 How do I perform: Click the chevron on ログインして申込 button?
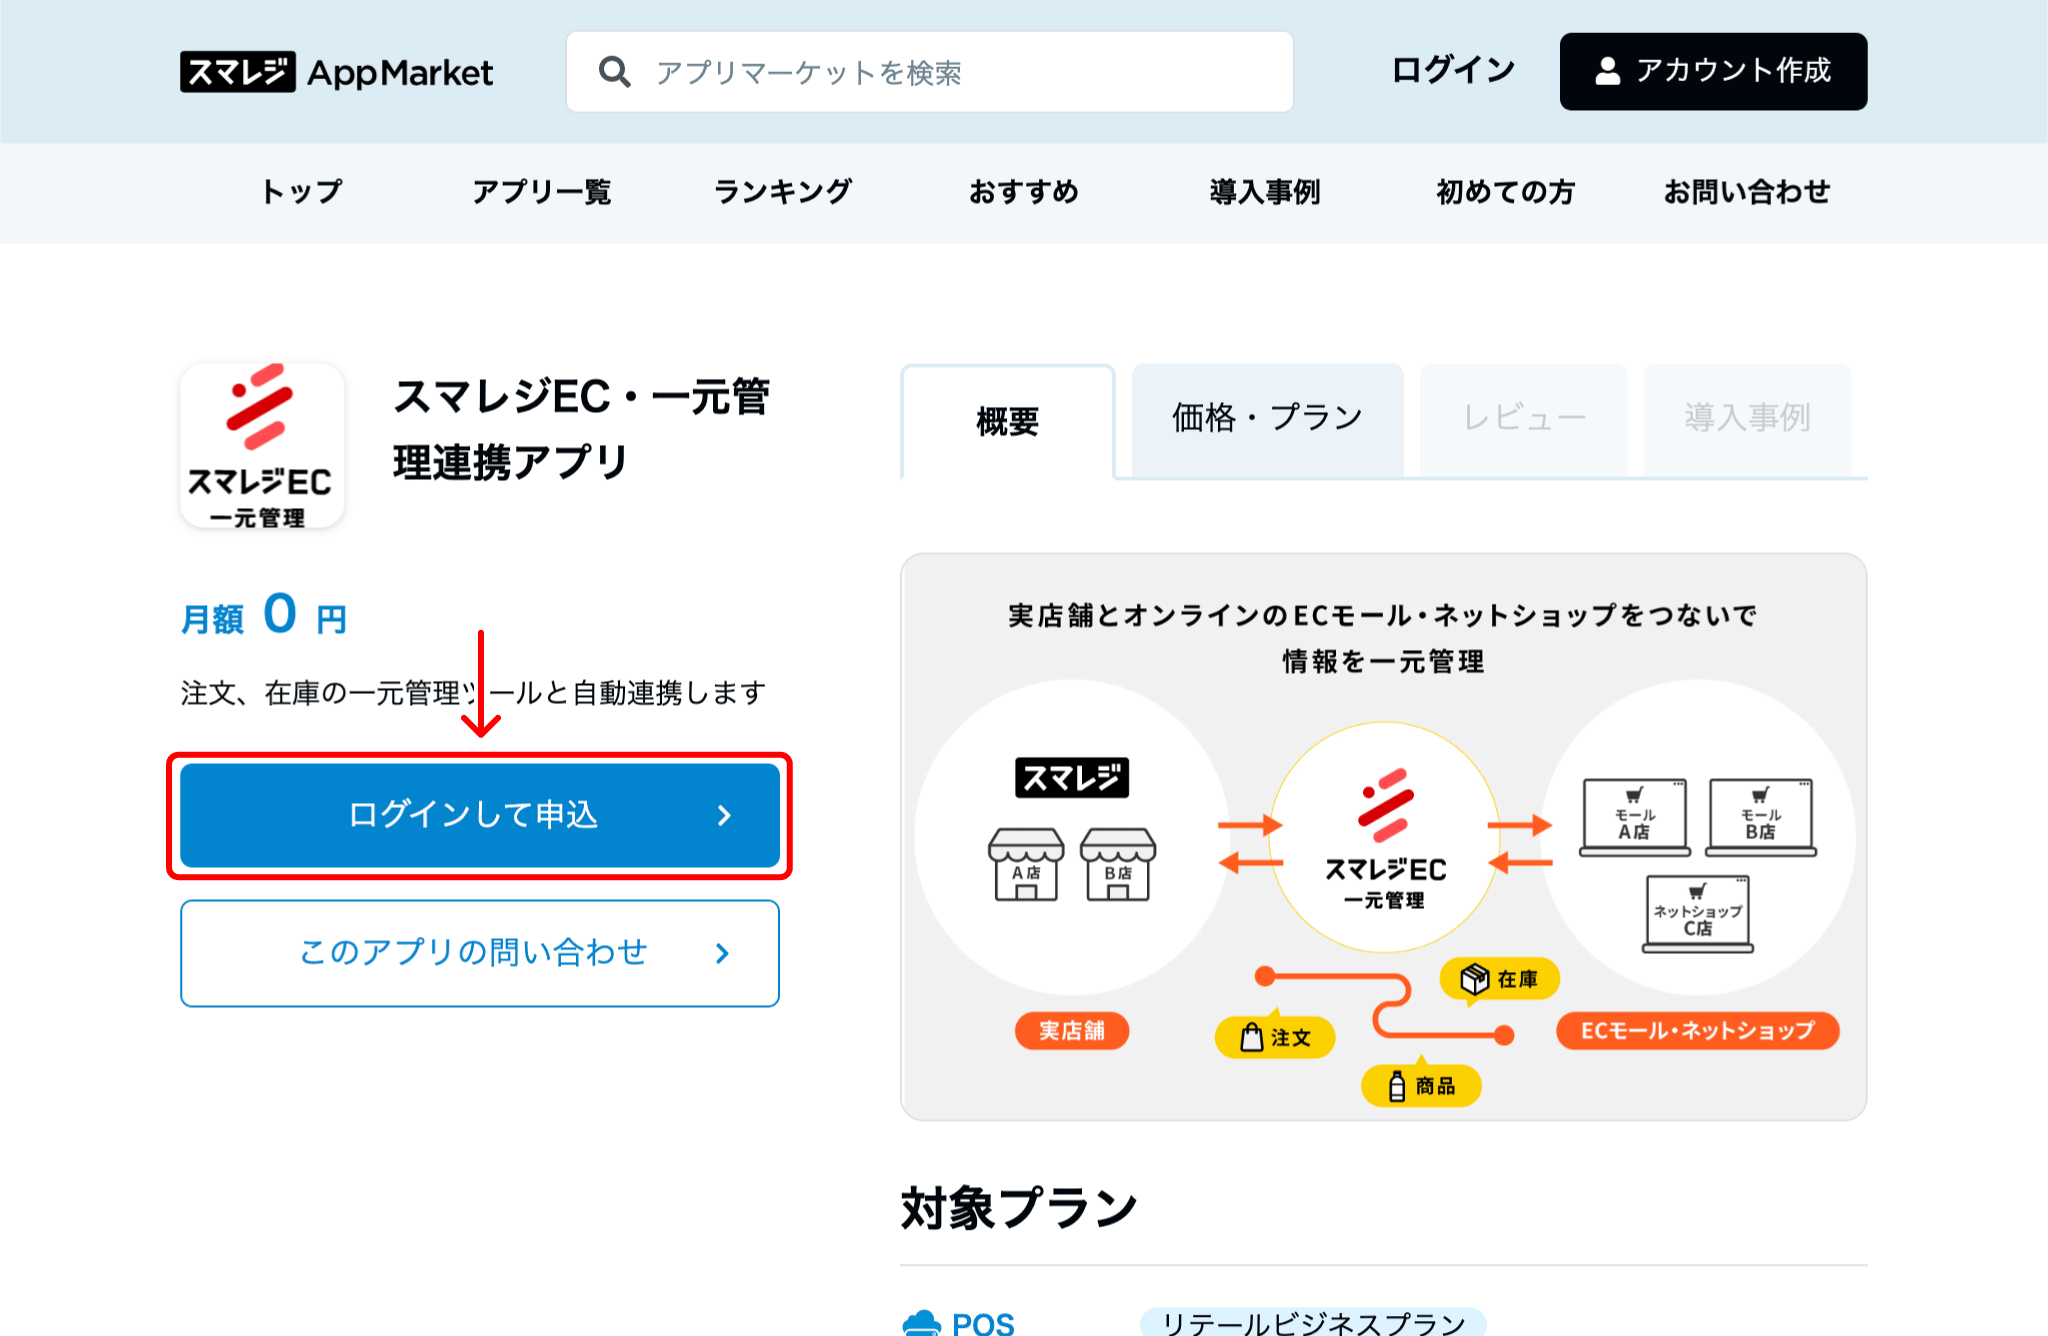(x=724, y=816)
